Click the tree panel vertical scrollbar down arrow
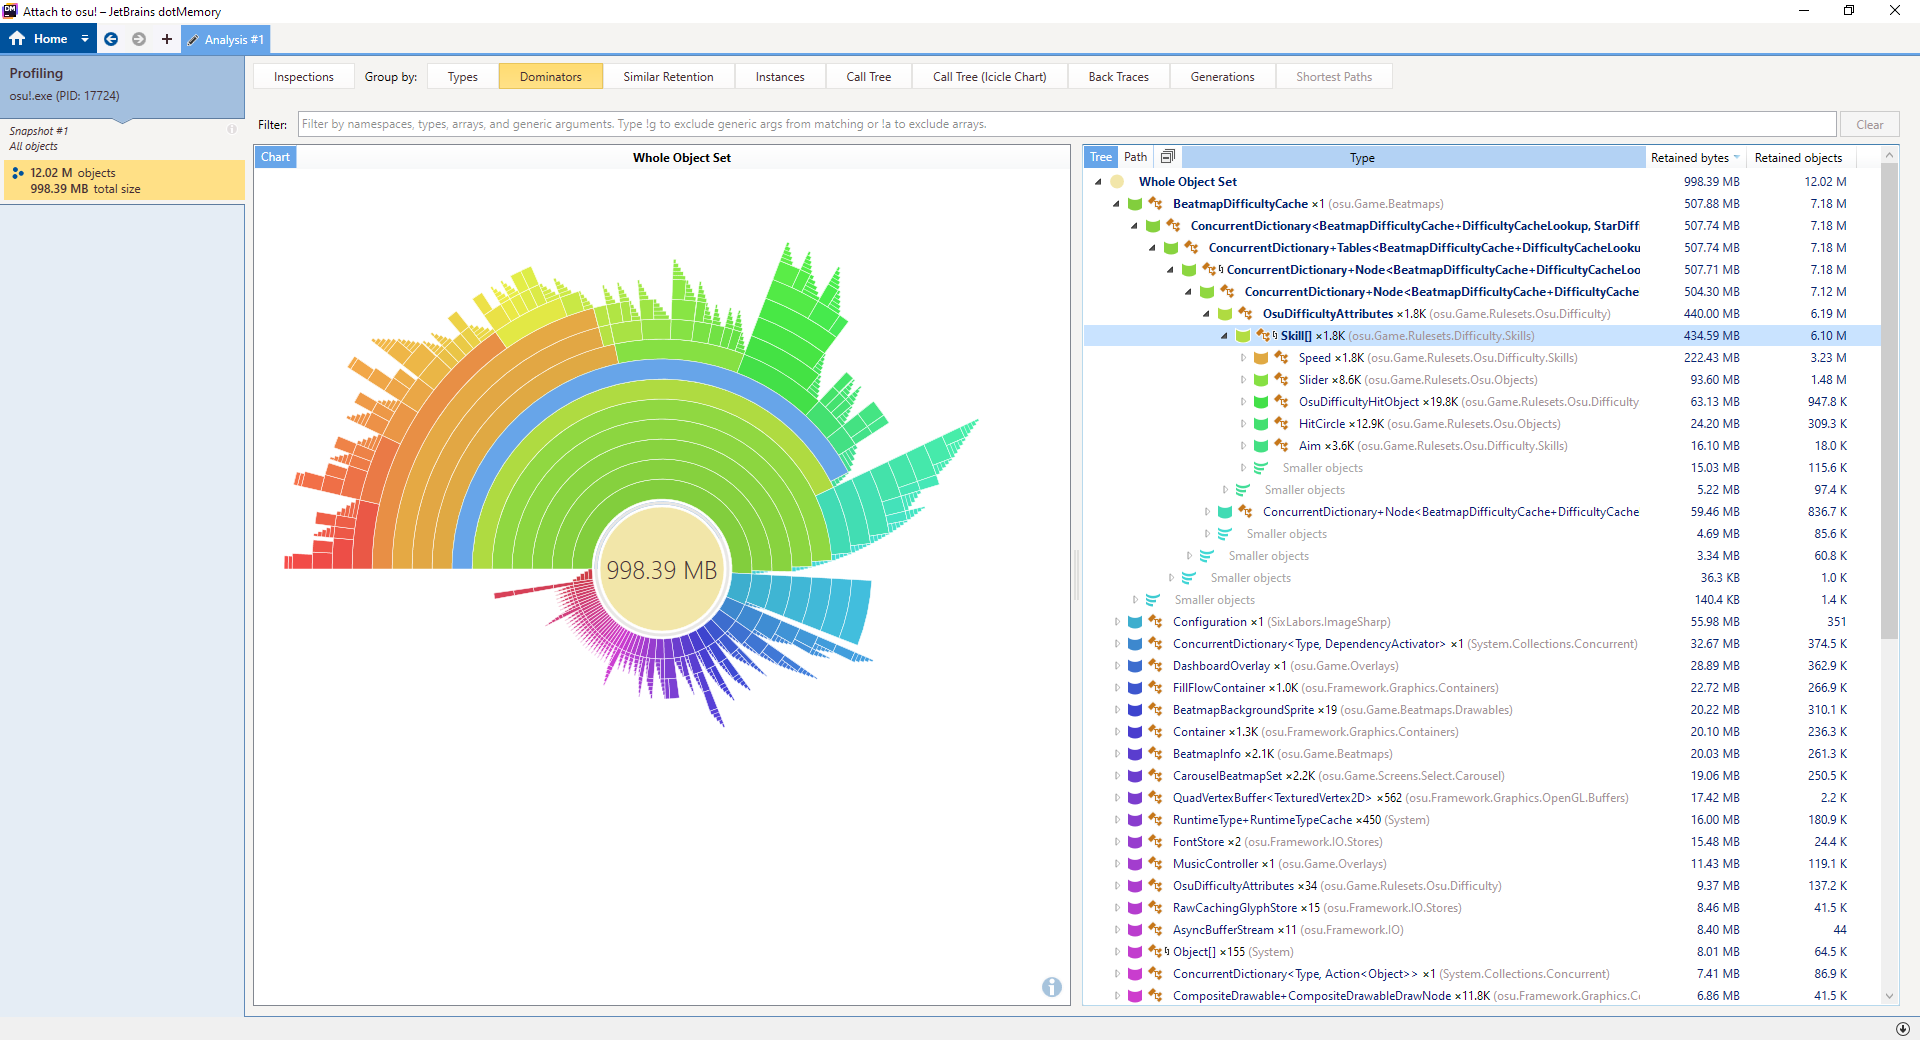 (1889, 995)
